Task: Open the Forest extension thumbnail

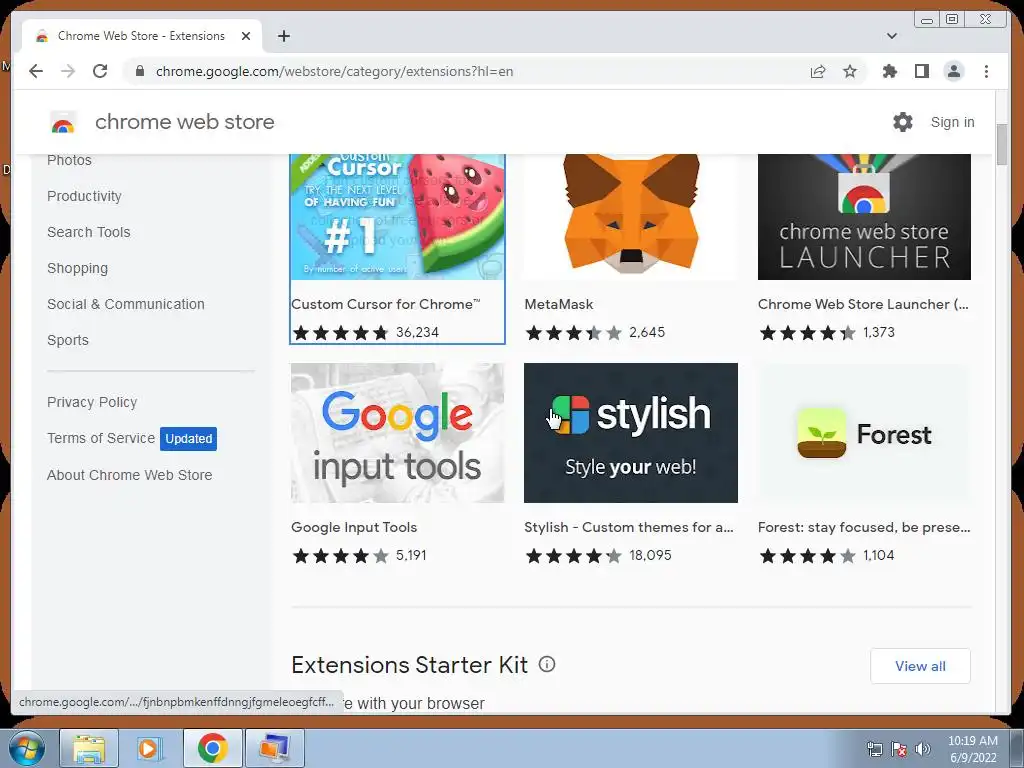Action: [x=864, y=433]
